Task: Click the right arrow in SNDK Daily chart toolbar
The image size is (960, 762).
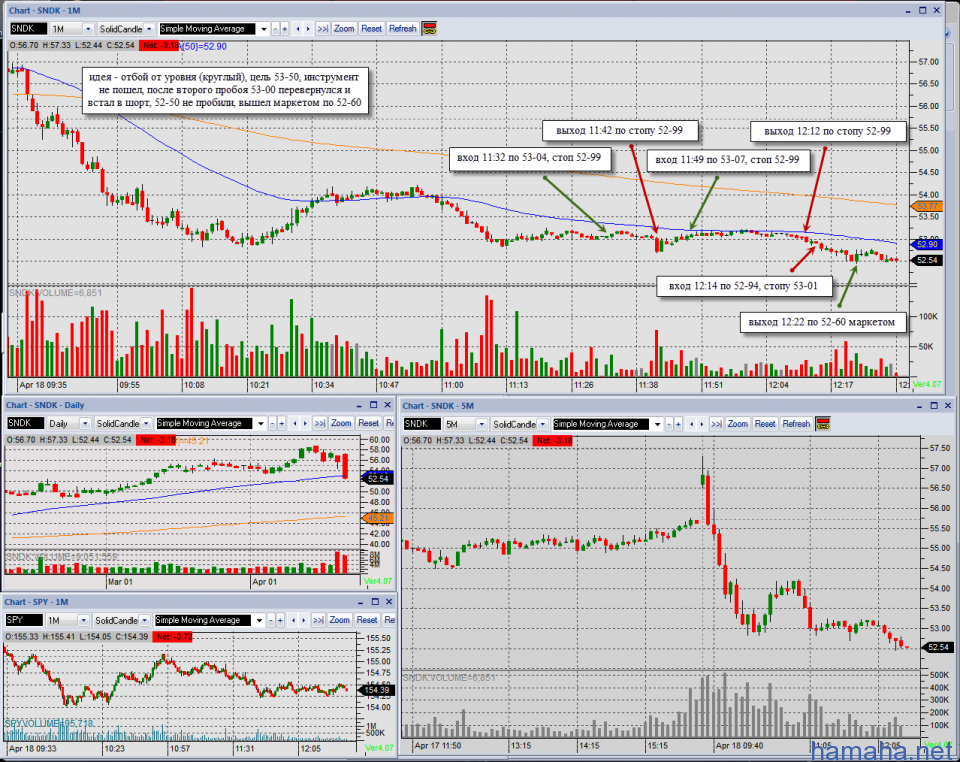Action: pos(305,424)
